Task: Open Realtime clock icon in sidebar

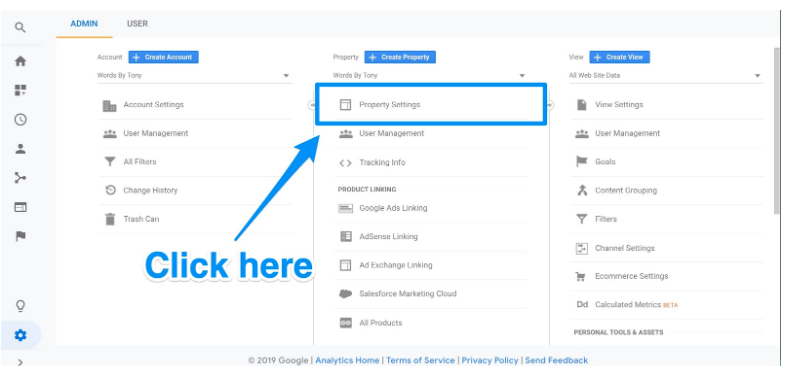Action: [x=20, y=119]
